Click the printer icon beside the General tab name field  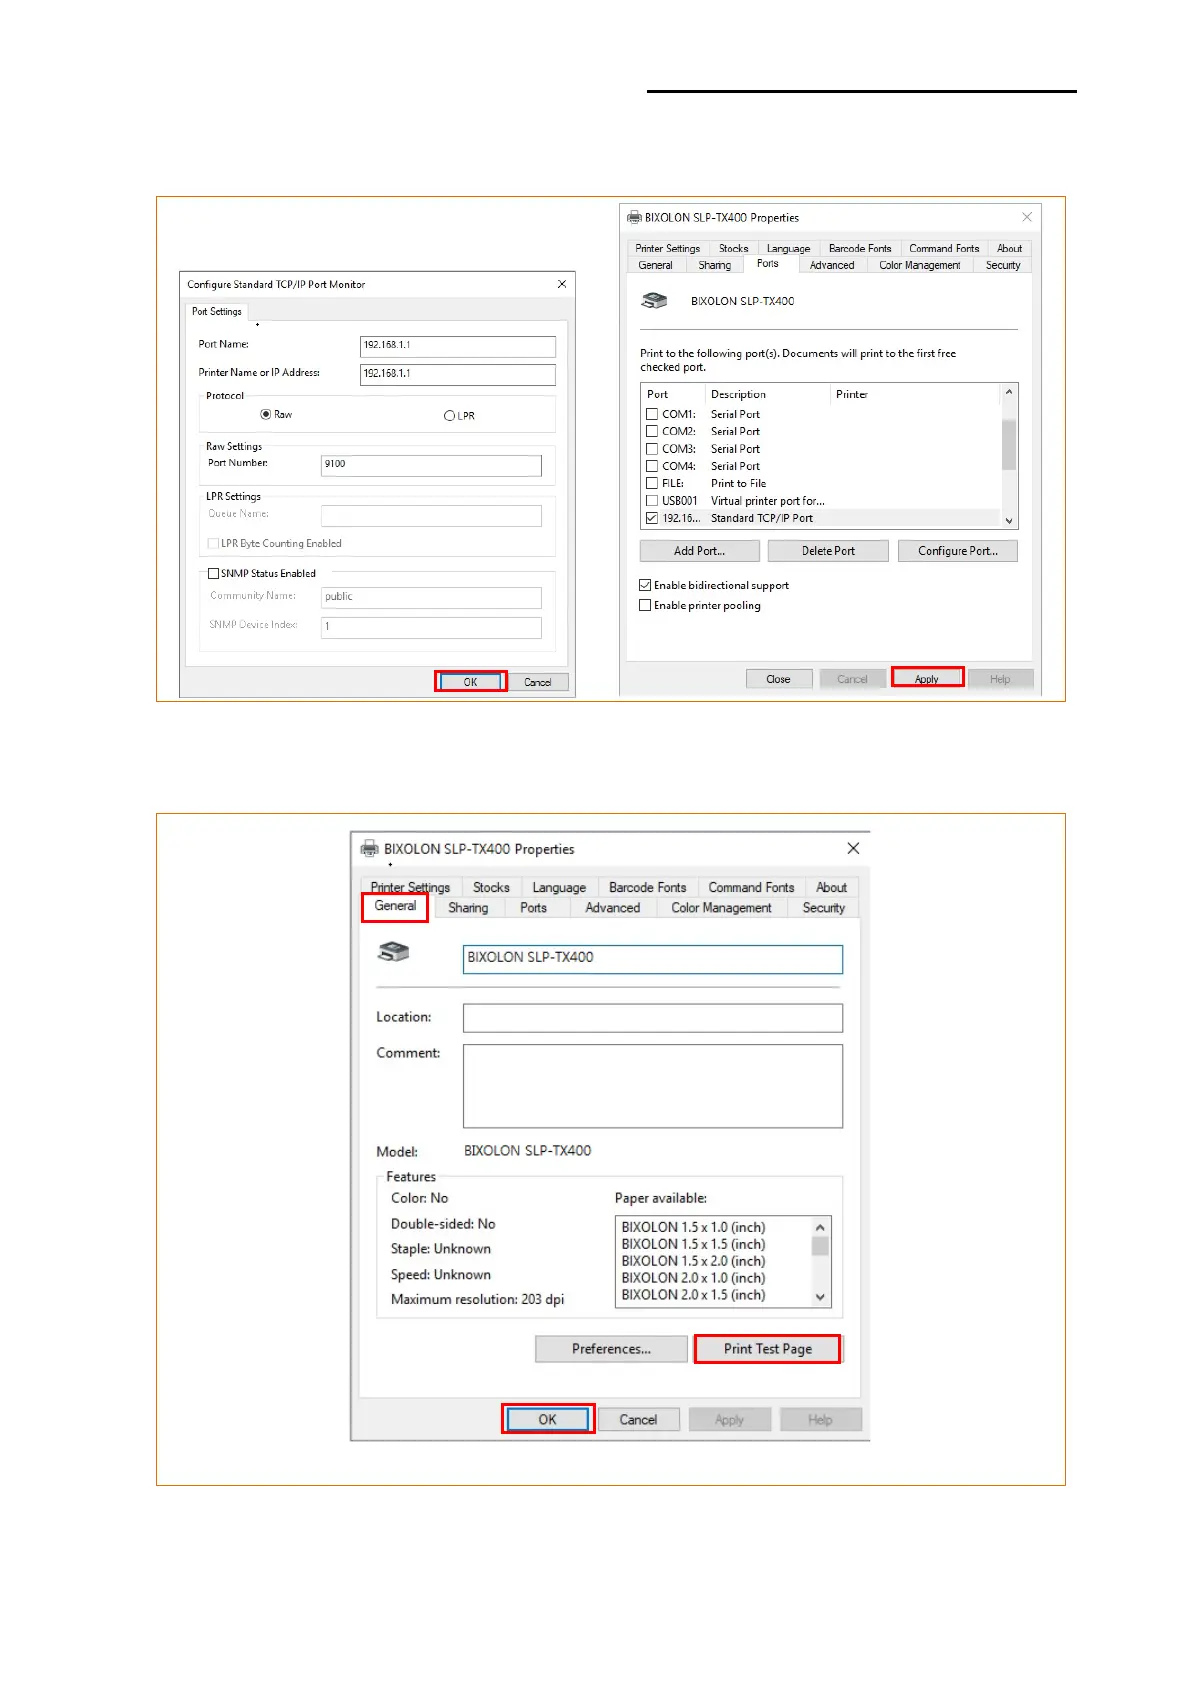pyautogui.click(x=393, y=952)
